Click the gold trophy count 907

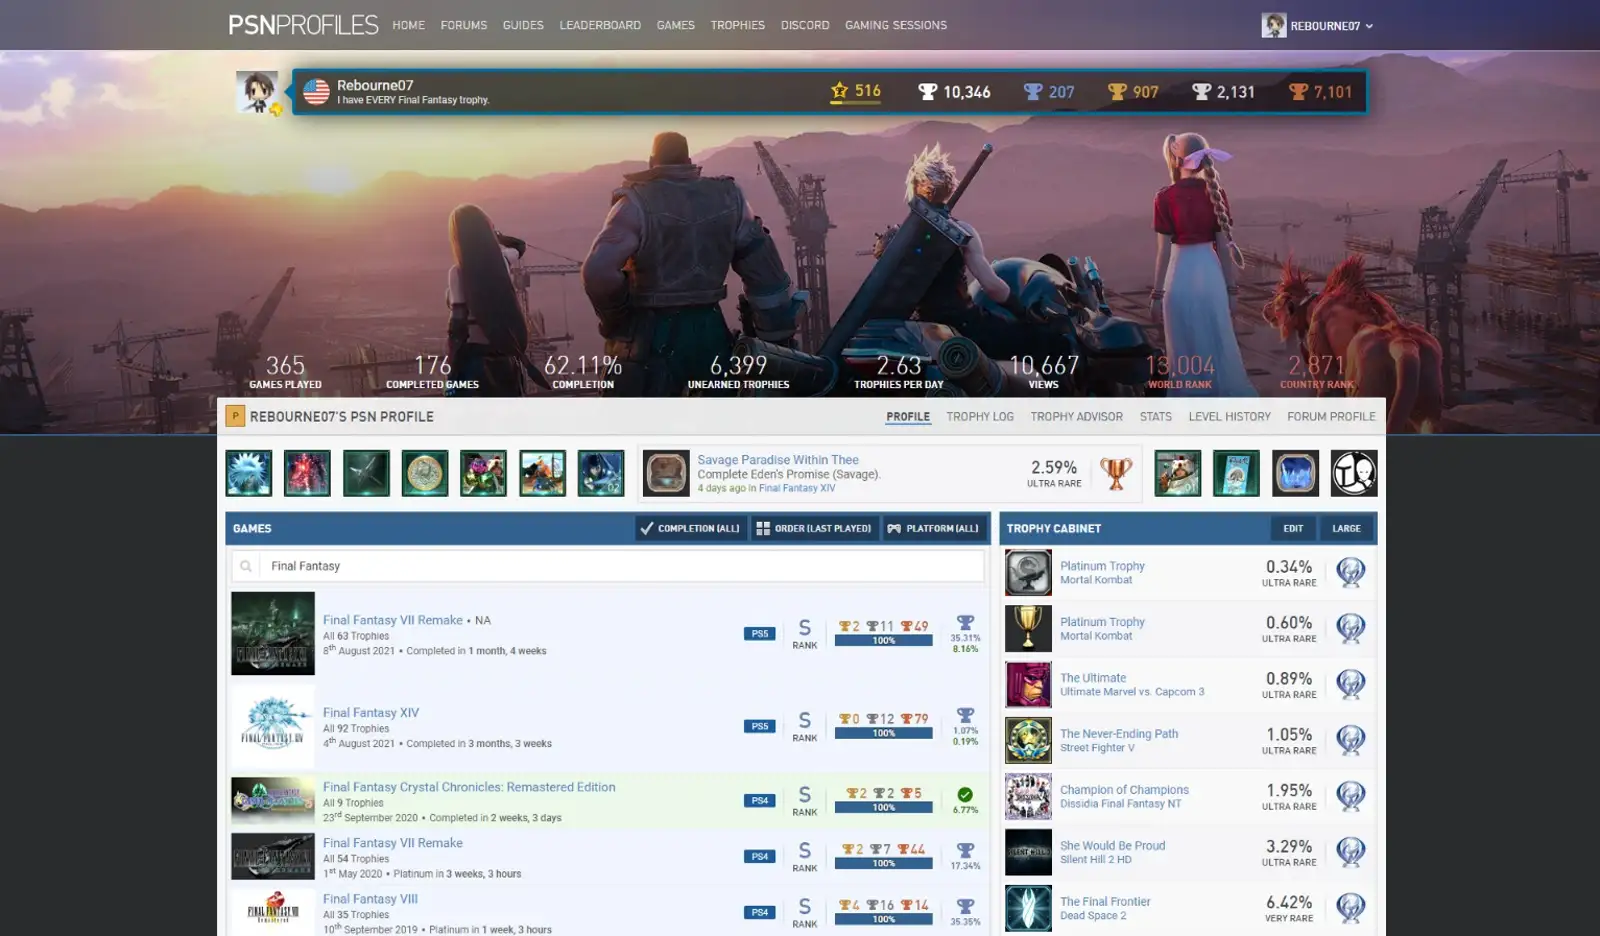tap(1145, 92)
